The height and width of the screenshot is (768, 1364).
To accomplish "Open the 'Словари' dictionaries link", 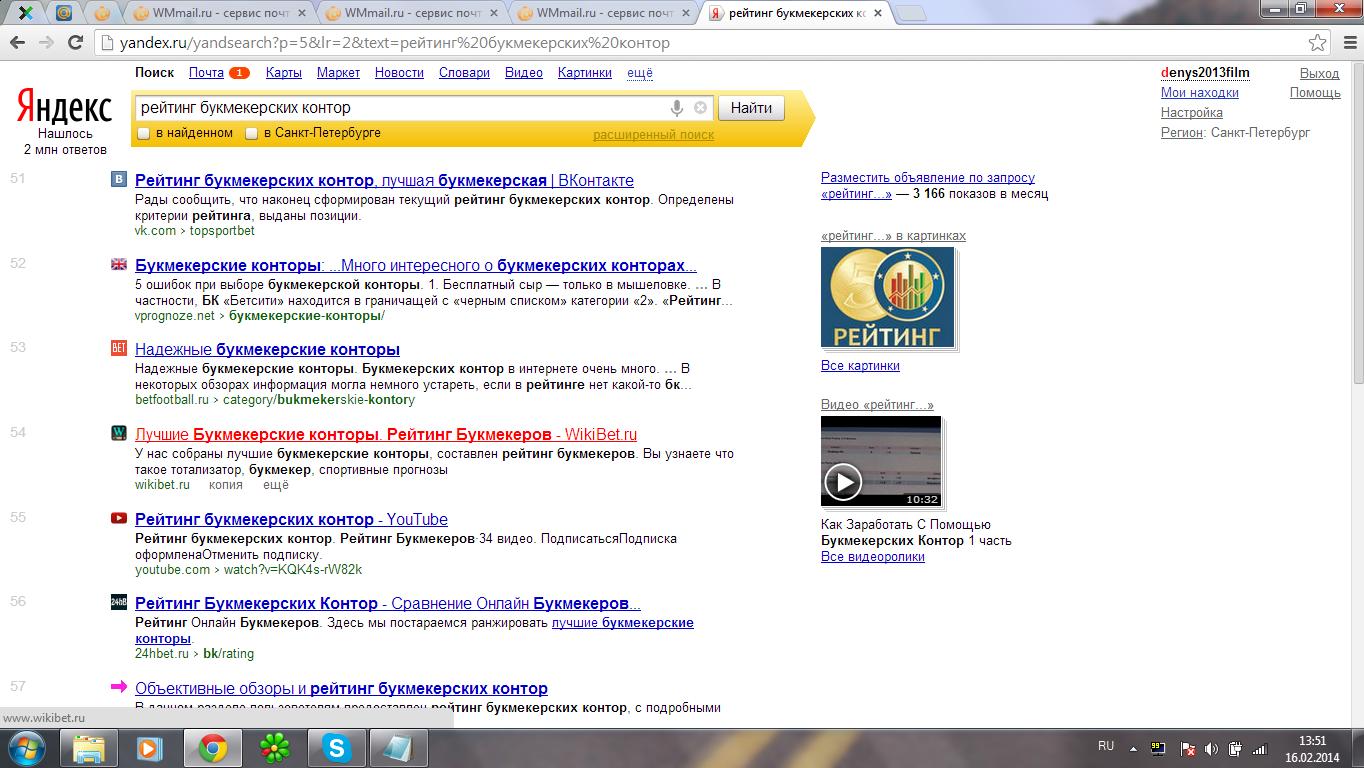I will tap(464, 73).
